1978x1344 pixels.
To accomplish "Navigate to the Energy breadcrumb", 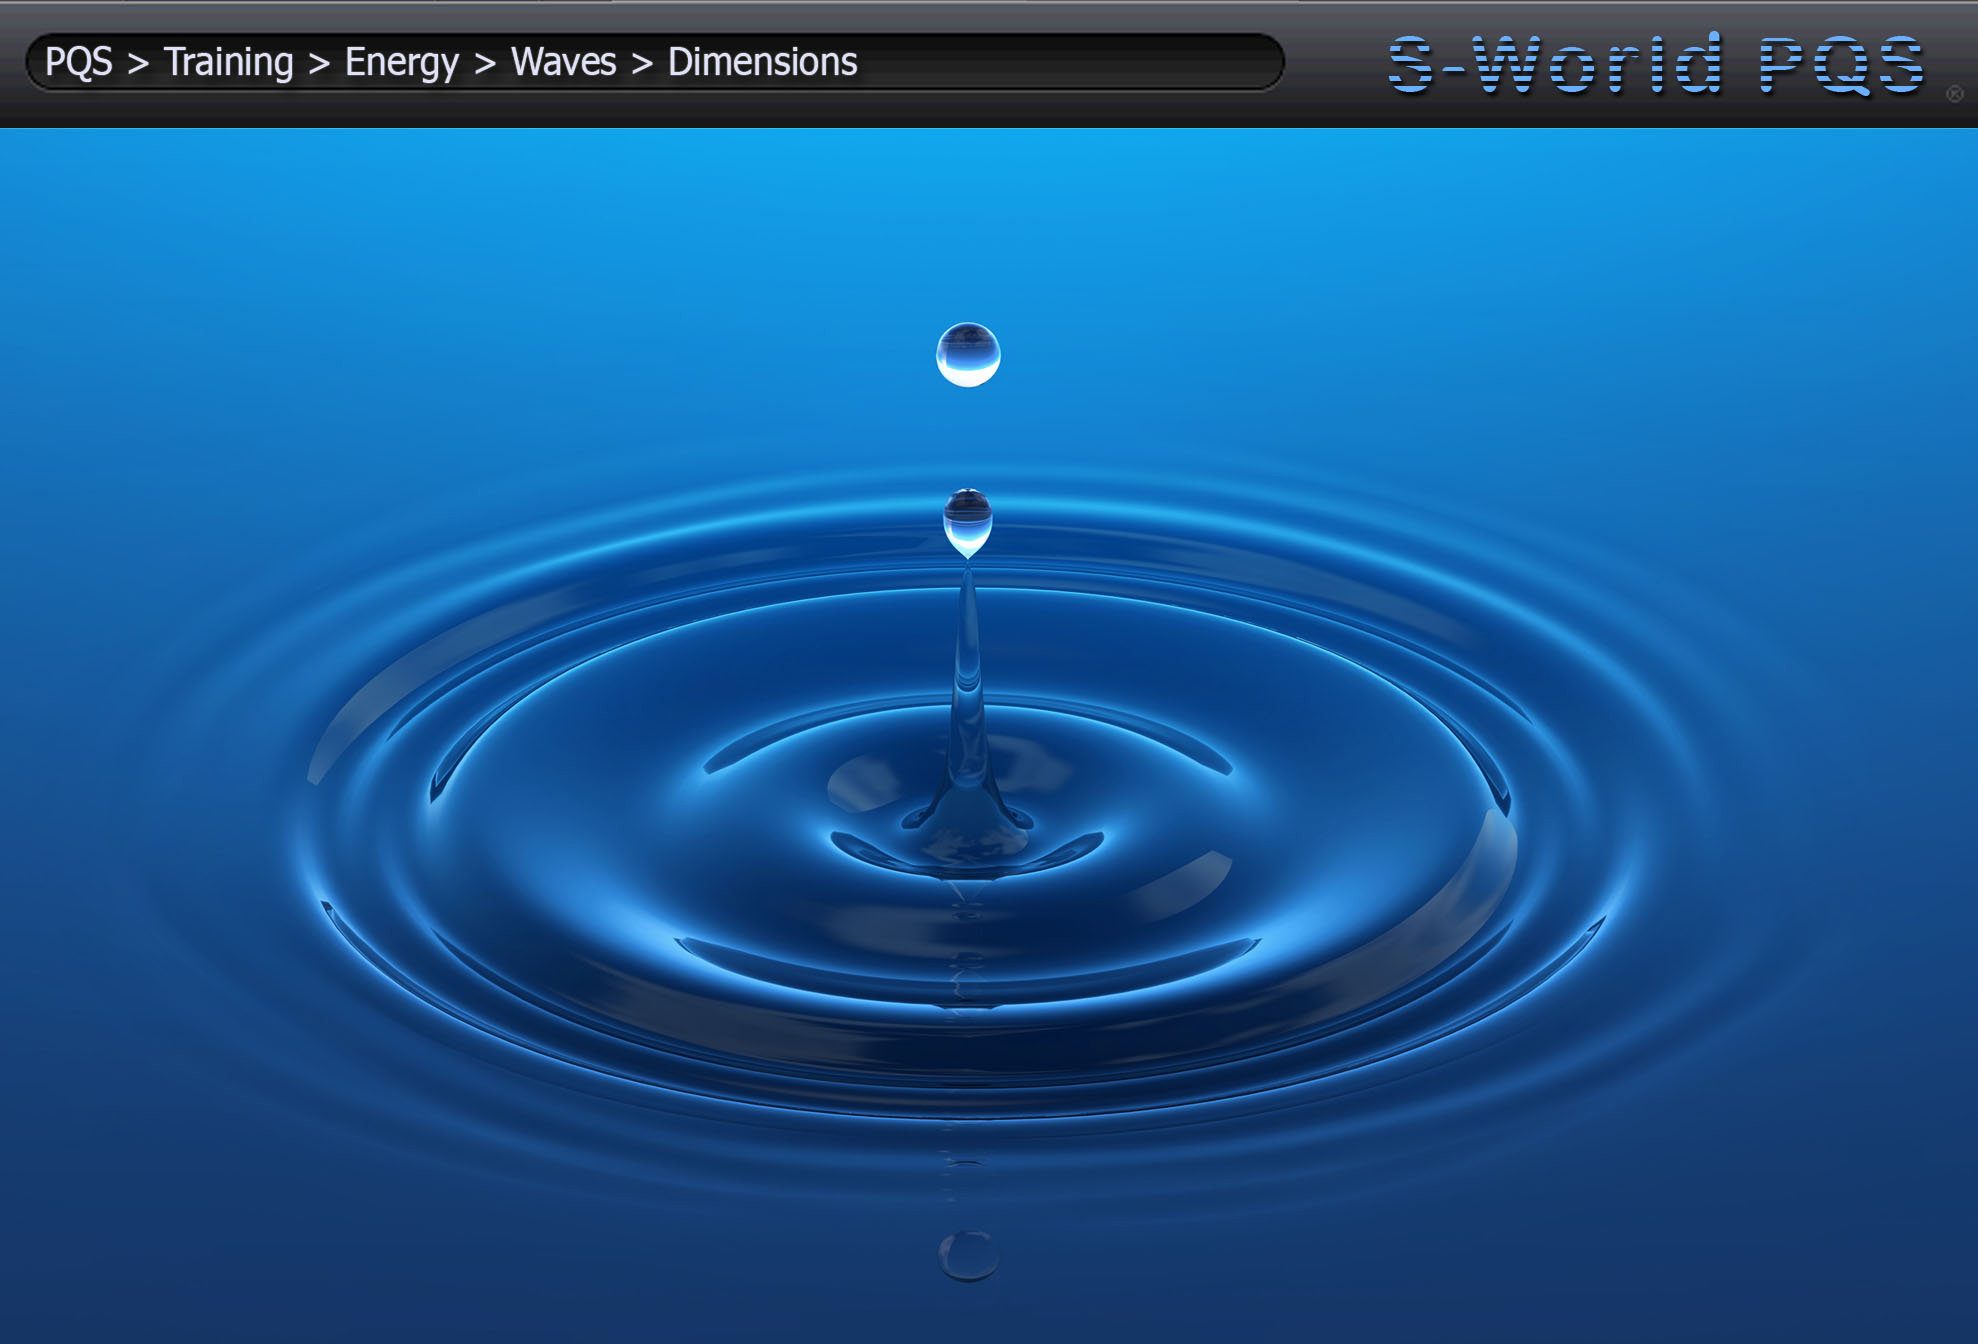I will (x=402, y=64).
